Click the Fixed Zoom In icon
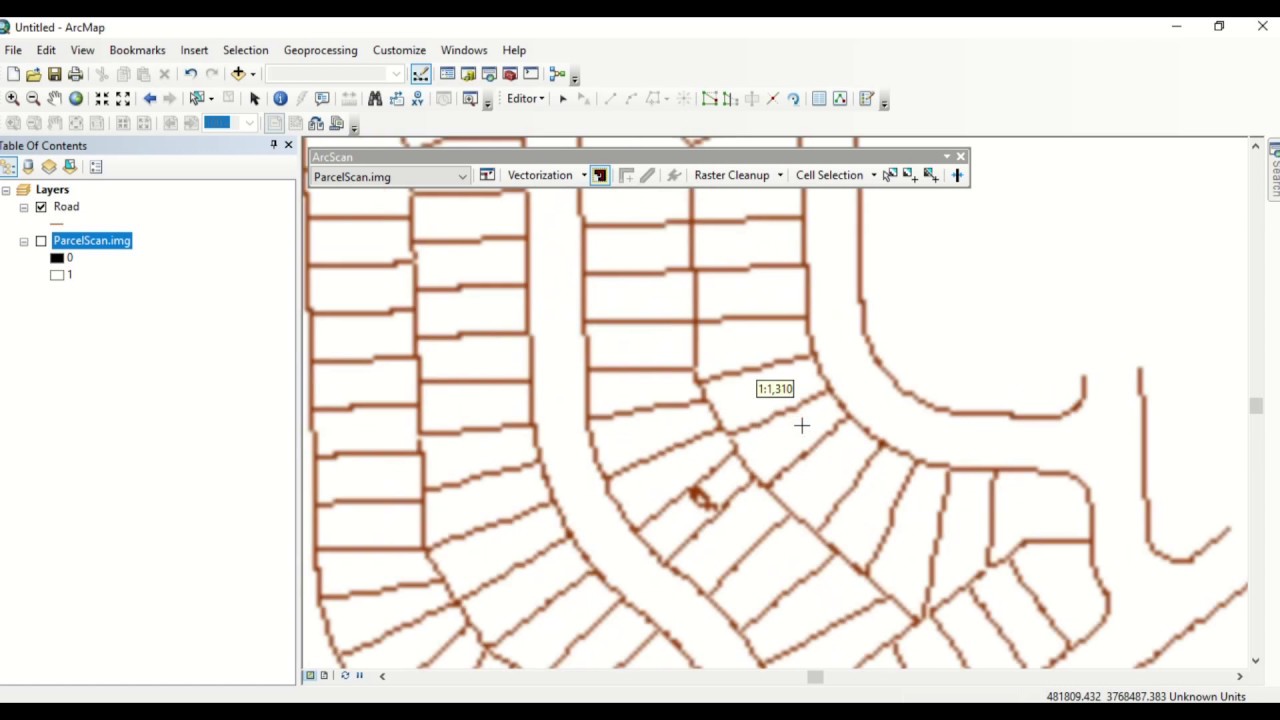The height and width of the screenshot is (720, 1280). click(102, 98)
